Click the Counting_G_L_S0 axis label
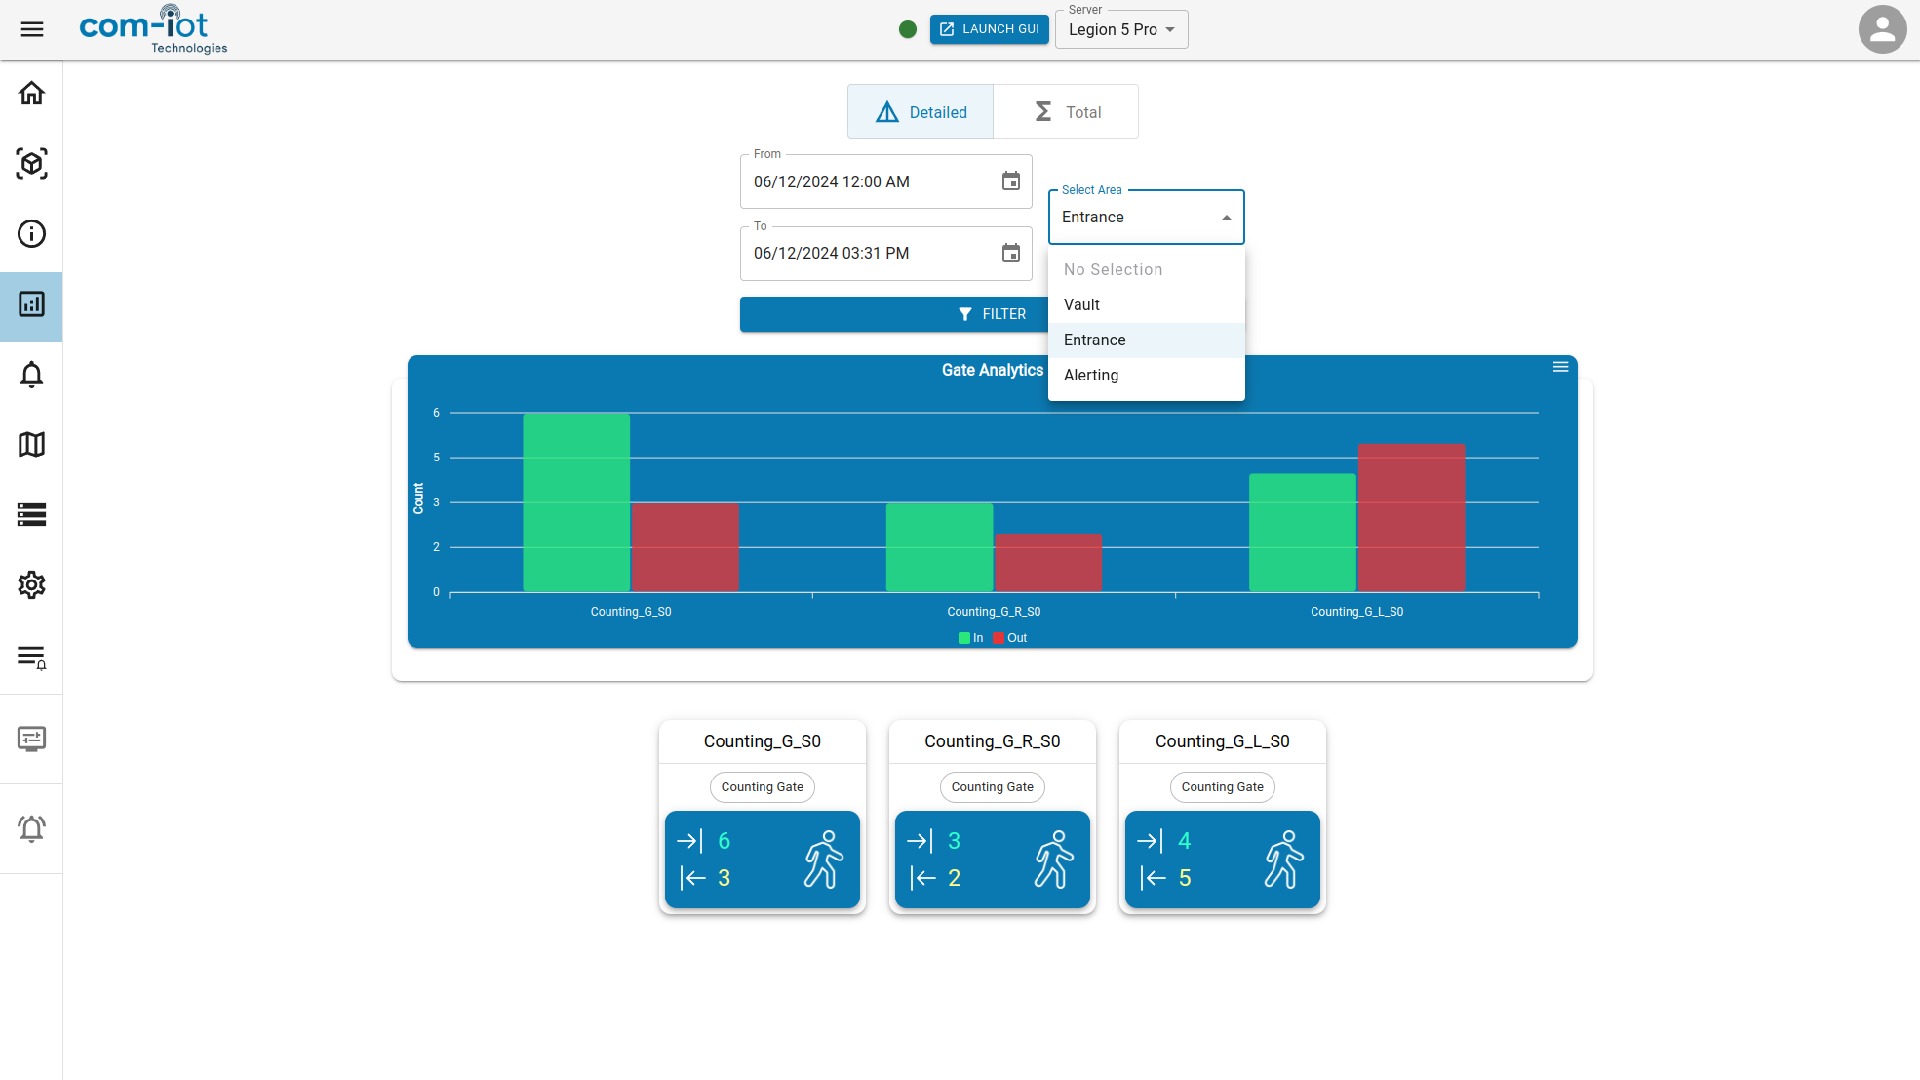Screen dimensions: 1920x1080 tap(1357, 612)
